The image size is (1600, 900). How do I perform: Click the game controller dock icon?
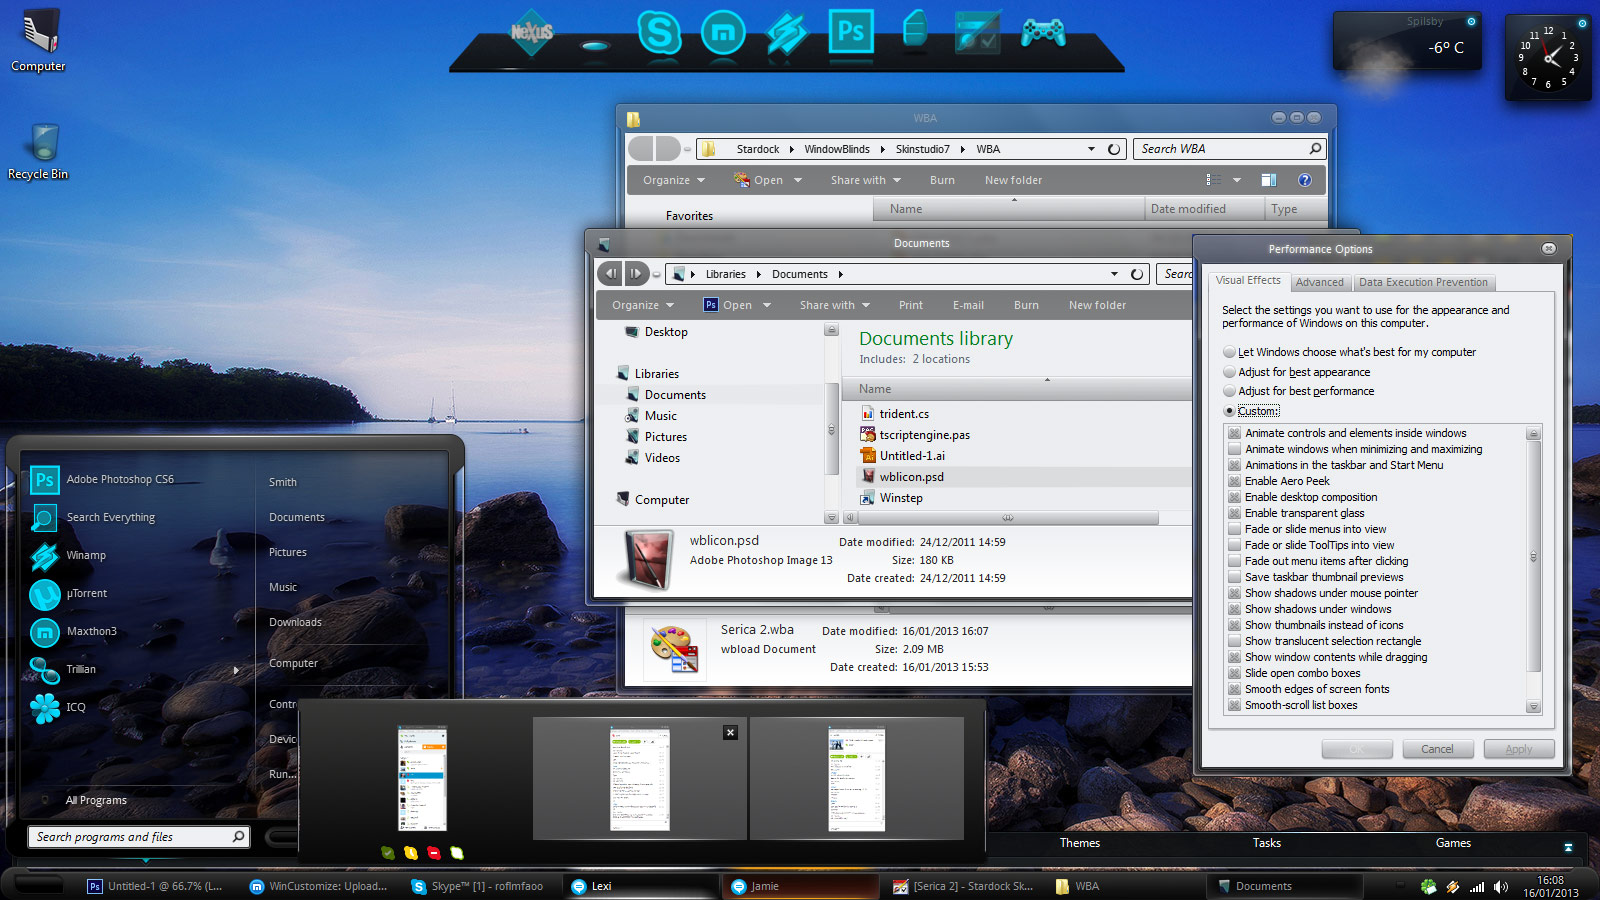[x=1042, y=33]
